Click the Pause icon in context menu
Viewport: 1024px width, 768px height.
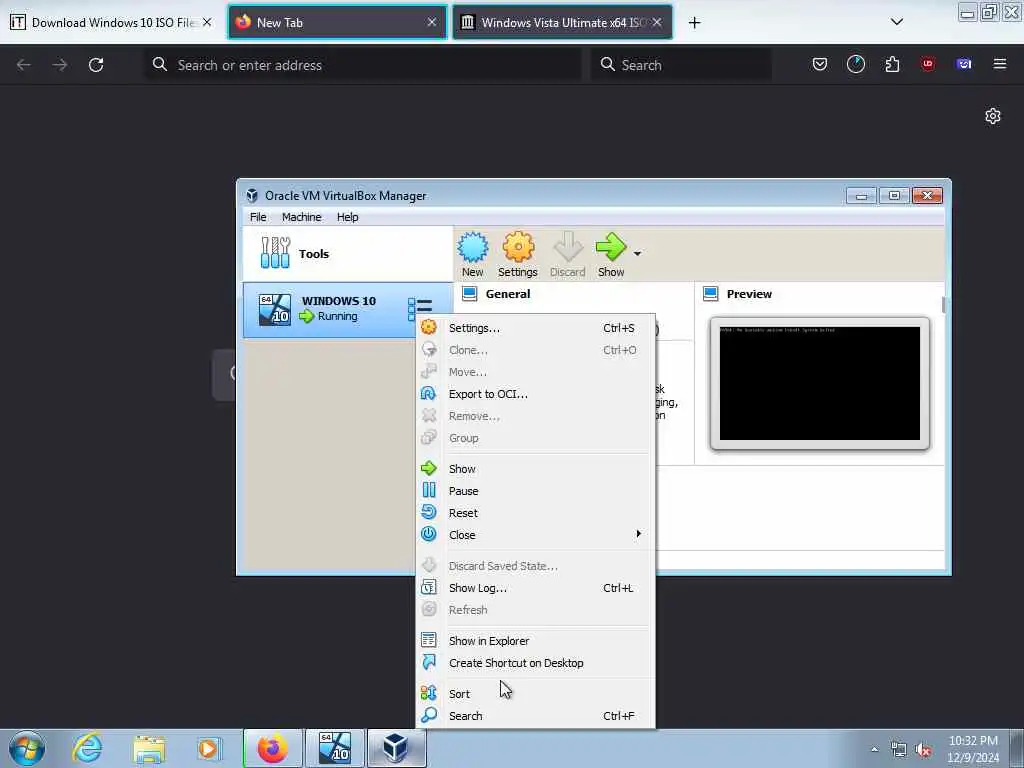tap(429, 490)
